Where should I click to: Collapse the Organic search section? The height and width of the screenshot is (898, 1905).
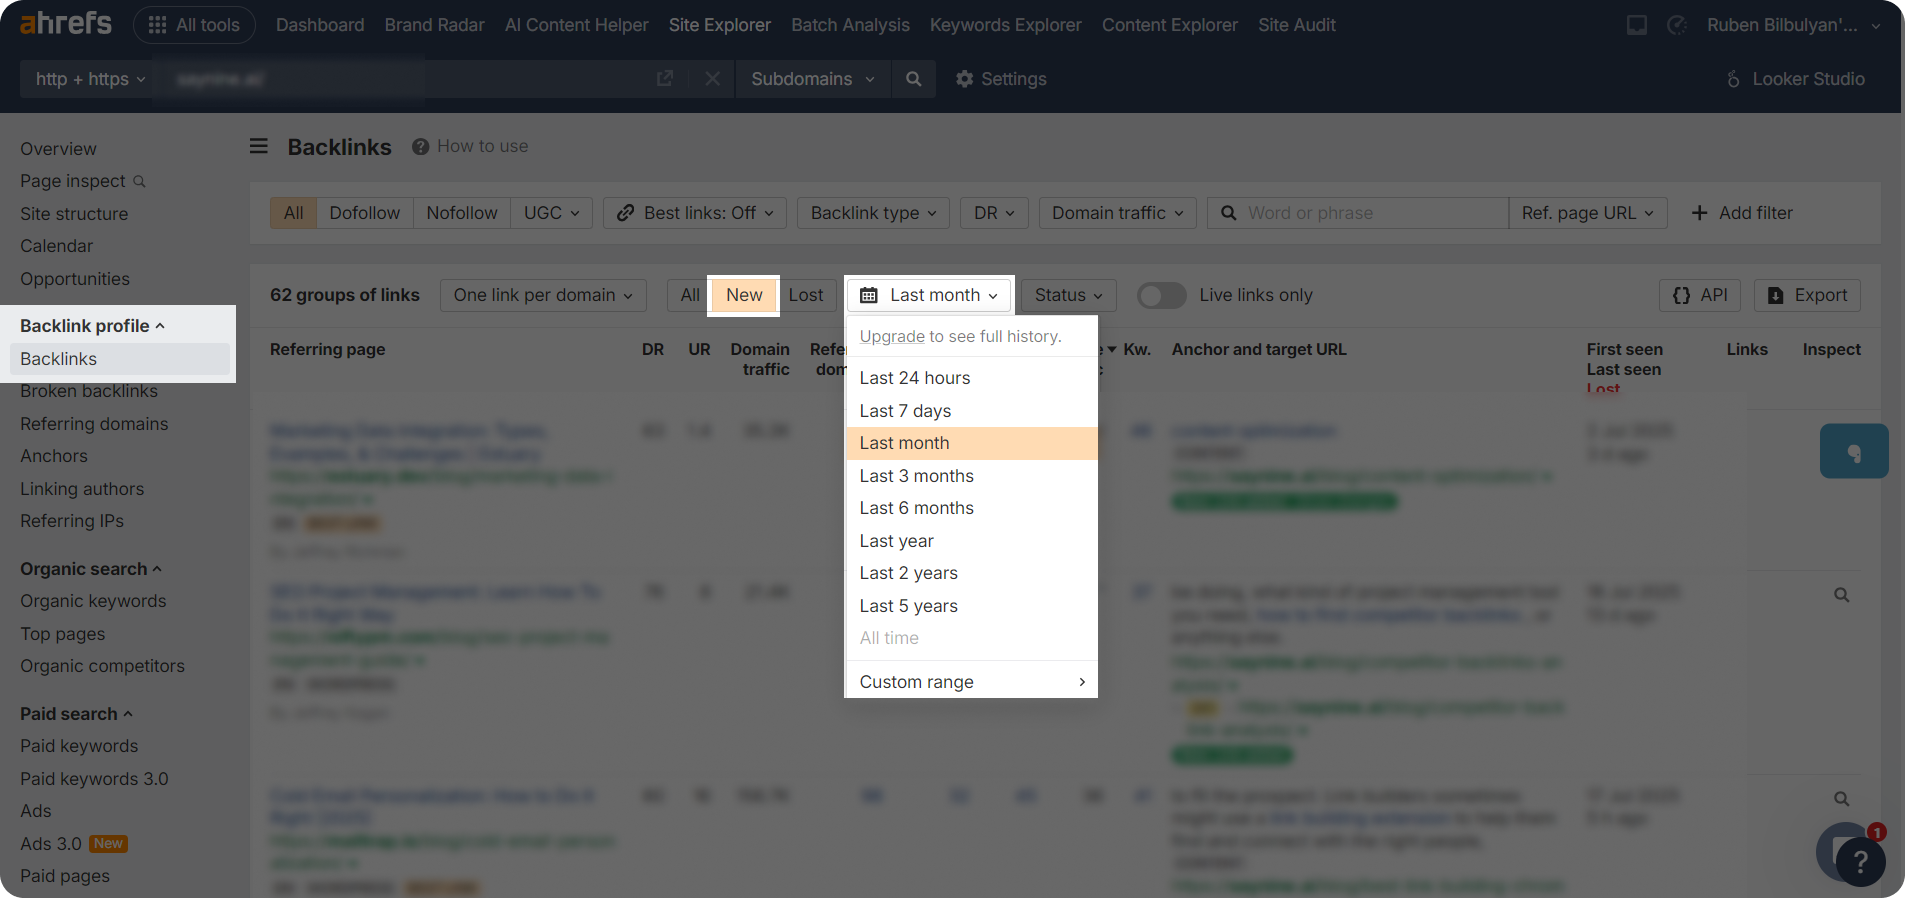tap(90, 569)
